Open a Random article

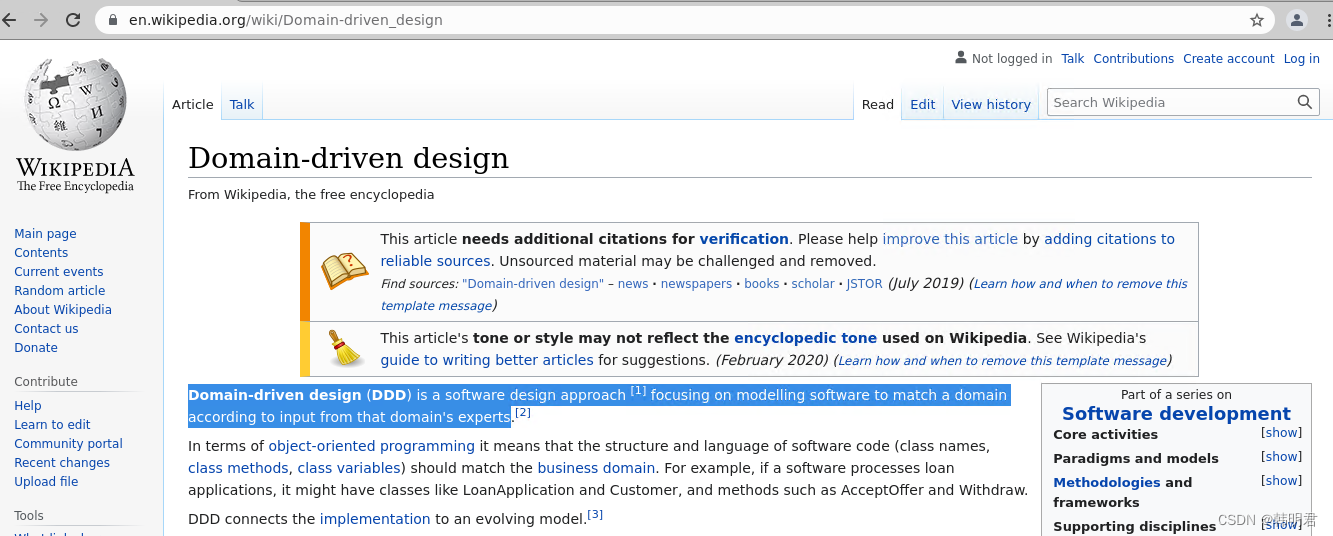60,291
